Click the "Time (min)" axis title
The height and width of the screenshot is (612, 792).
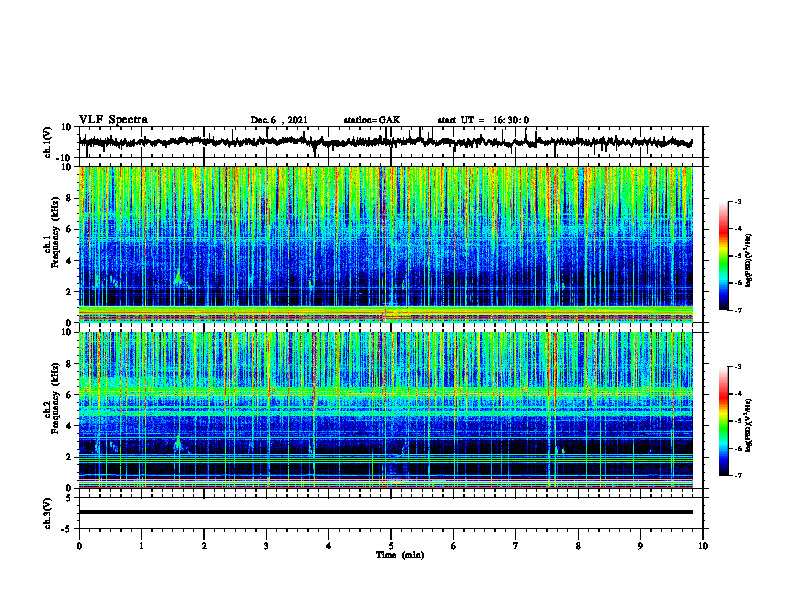(400, 555)
